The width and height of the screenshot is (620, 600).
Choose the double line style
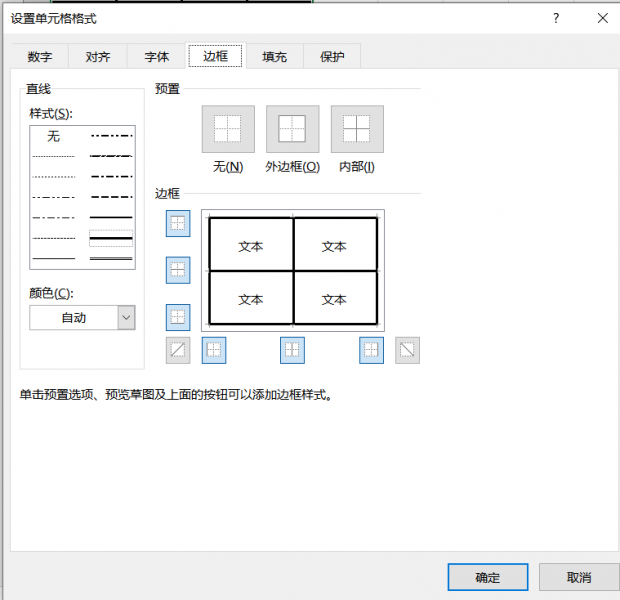(x=111, y=259)
